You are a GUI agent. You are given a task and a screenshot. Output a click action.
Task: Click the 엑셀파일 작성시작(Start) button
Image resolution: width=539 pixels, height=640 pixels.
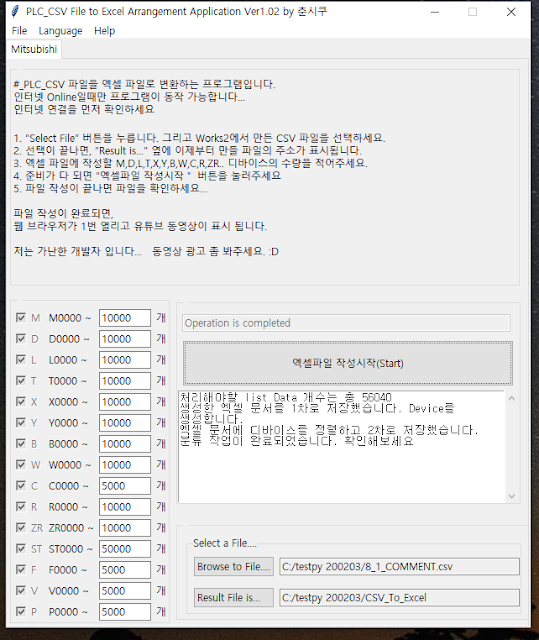pyautogui.click(x=348, y=363)
